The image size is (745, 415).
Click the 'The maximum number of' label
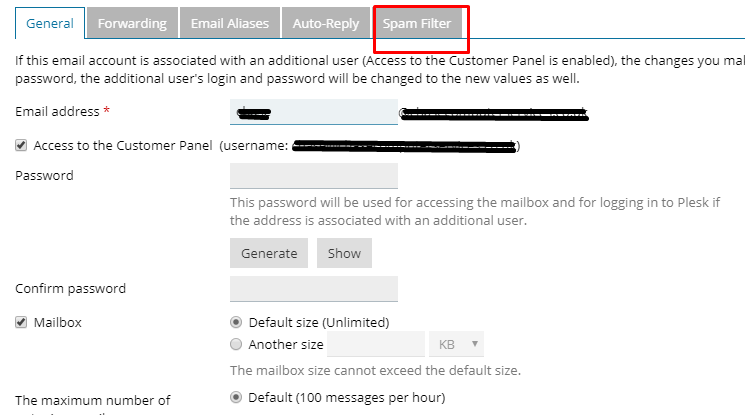(x=93, y=400)
